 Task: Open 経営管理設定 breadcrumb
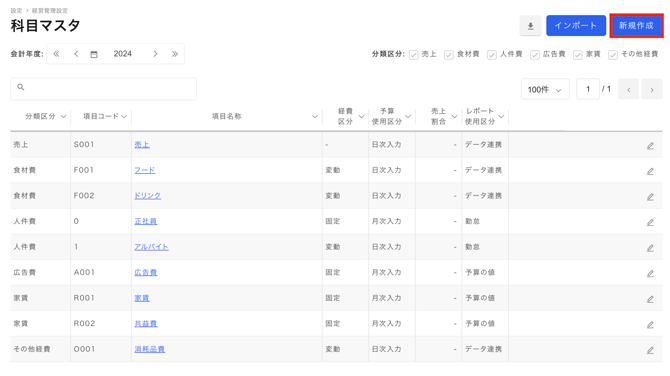tap(50, 10)
